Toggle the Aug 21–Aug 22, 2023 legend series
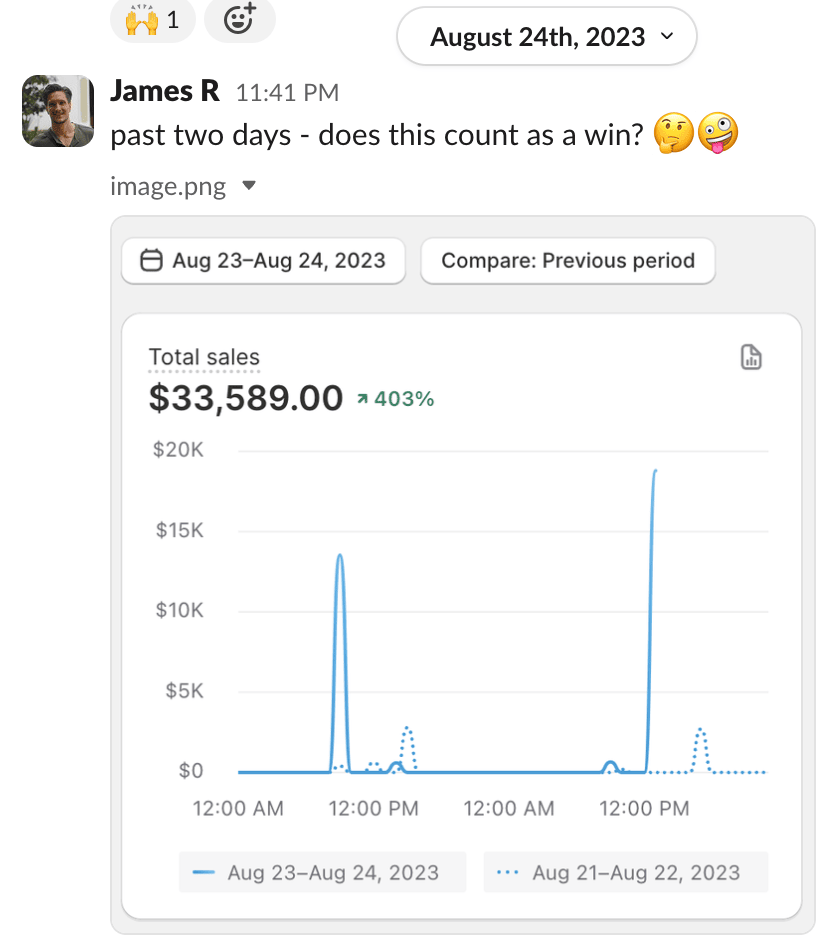 point(625,872)
